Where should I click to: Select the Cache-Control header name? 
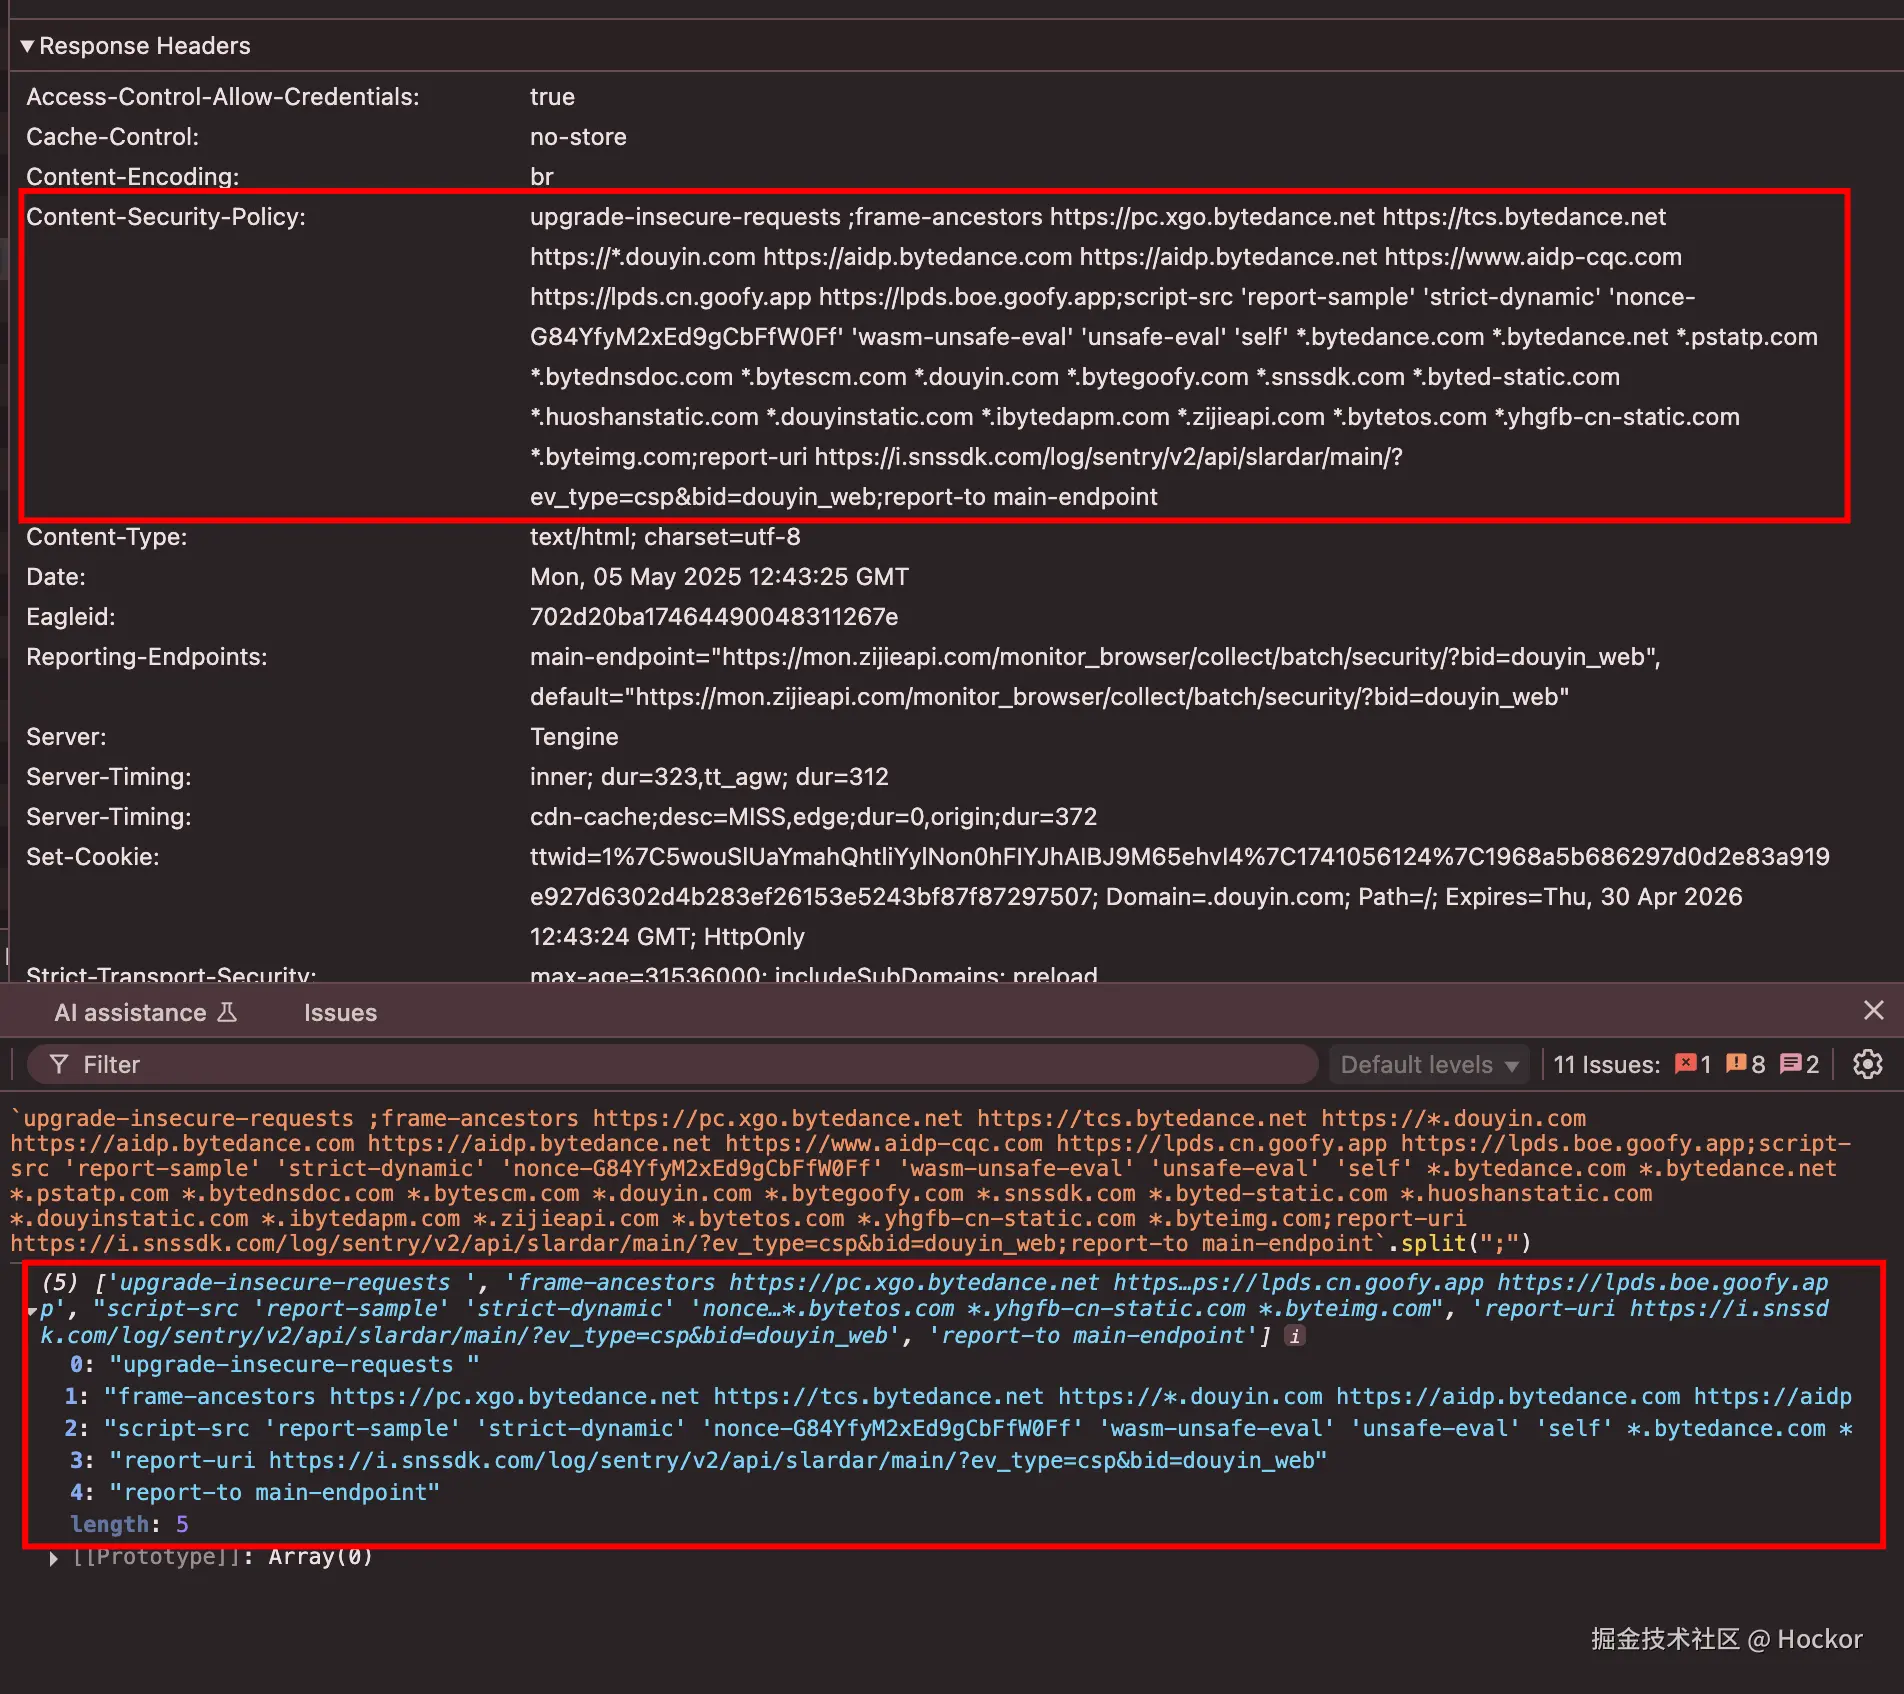coord(112,137)
